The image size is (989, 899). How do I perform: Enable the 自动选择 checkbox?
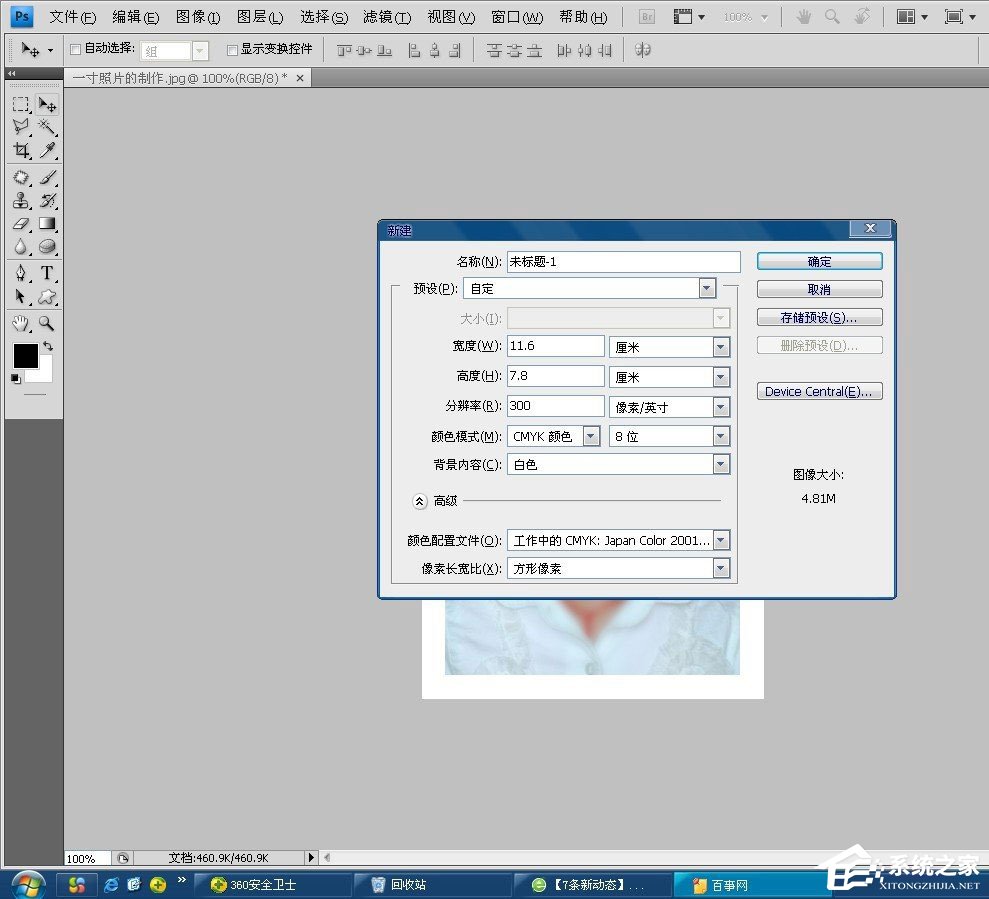click(x=76, y=49)
